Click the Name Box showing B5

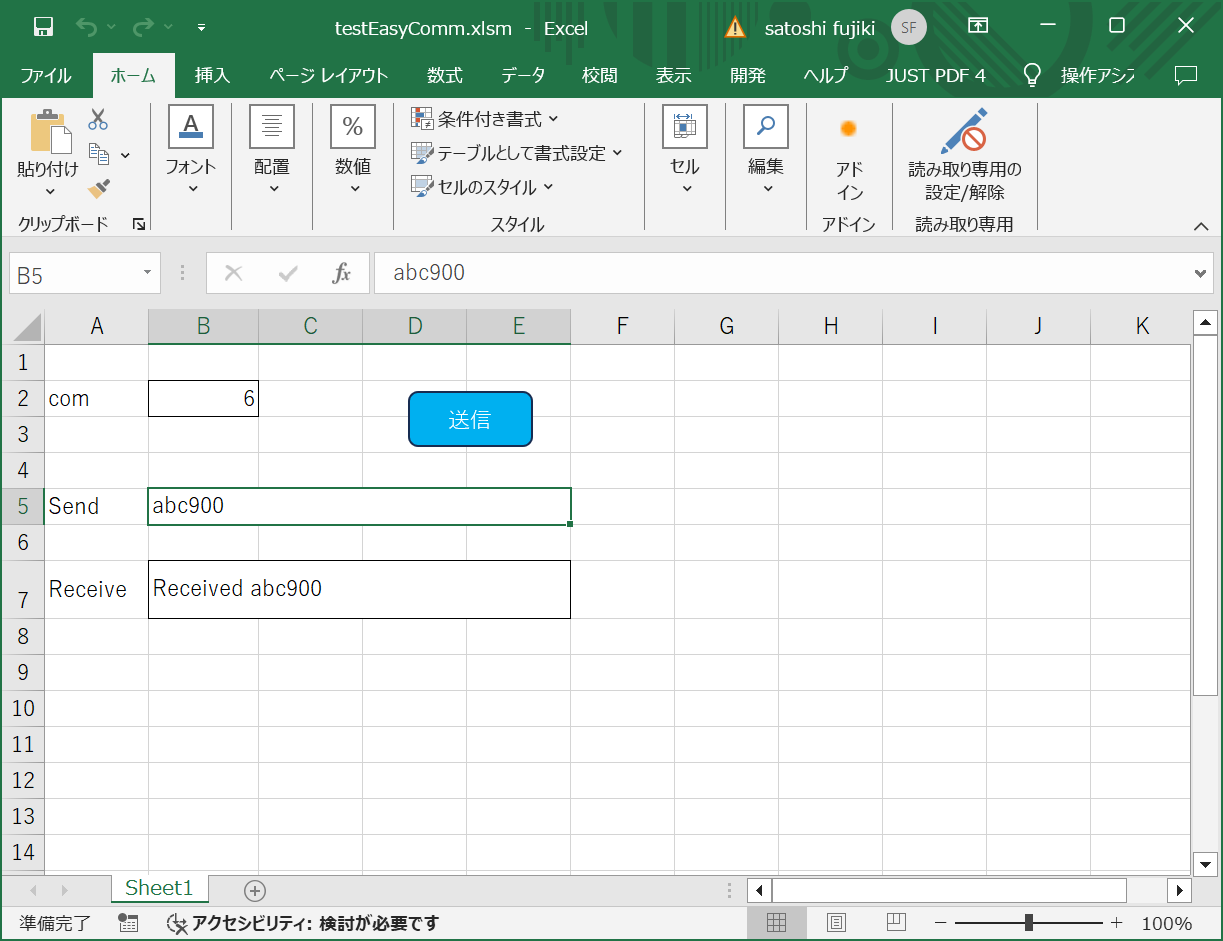click(73, 273)
